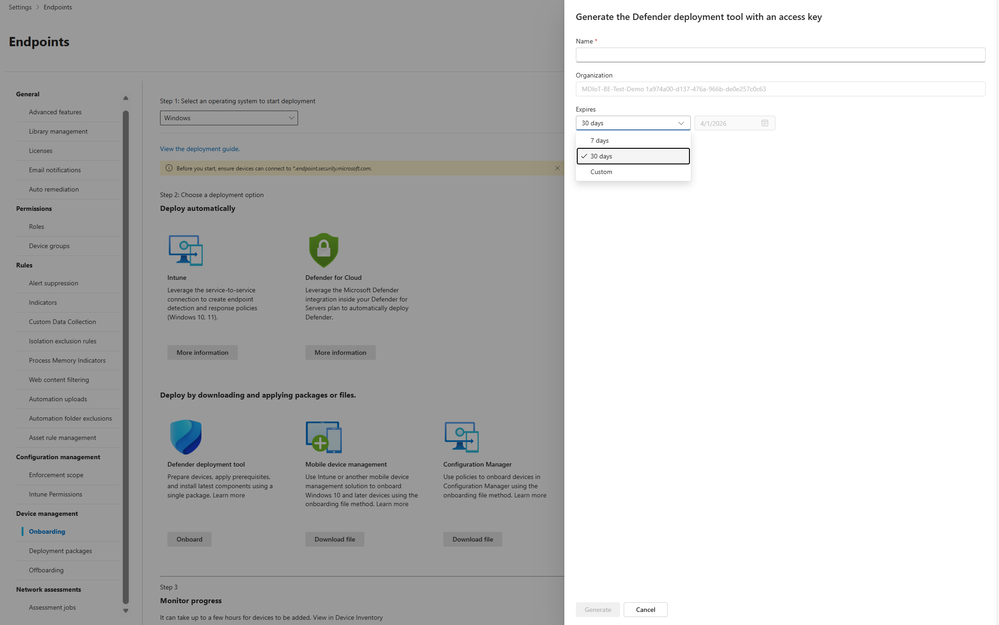Click the Defender deployment tool shield icon
The height and width of the screenshot is (625, 999).
186,436
